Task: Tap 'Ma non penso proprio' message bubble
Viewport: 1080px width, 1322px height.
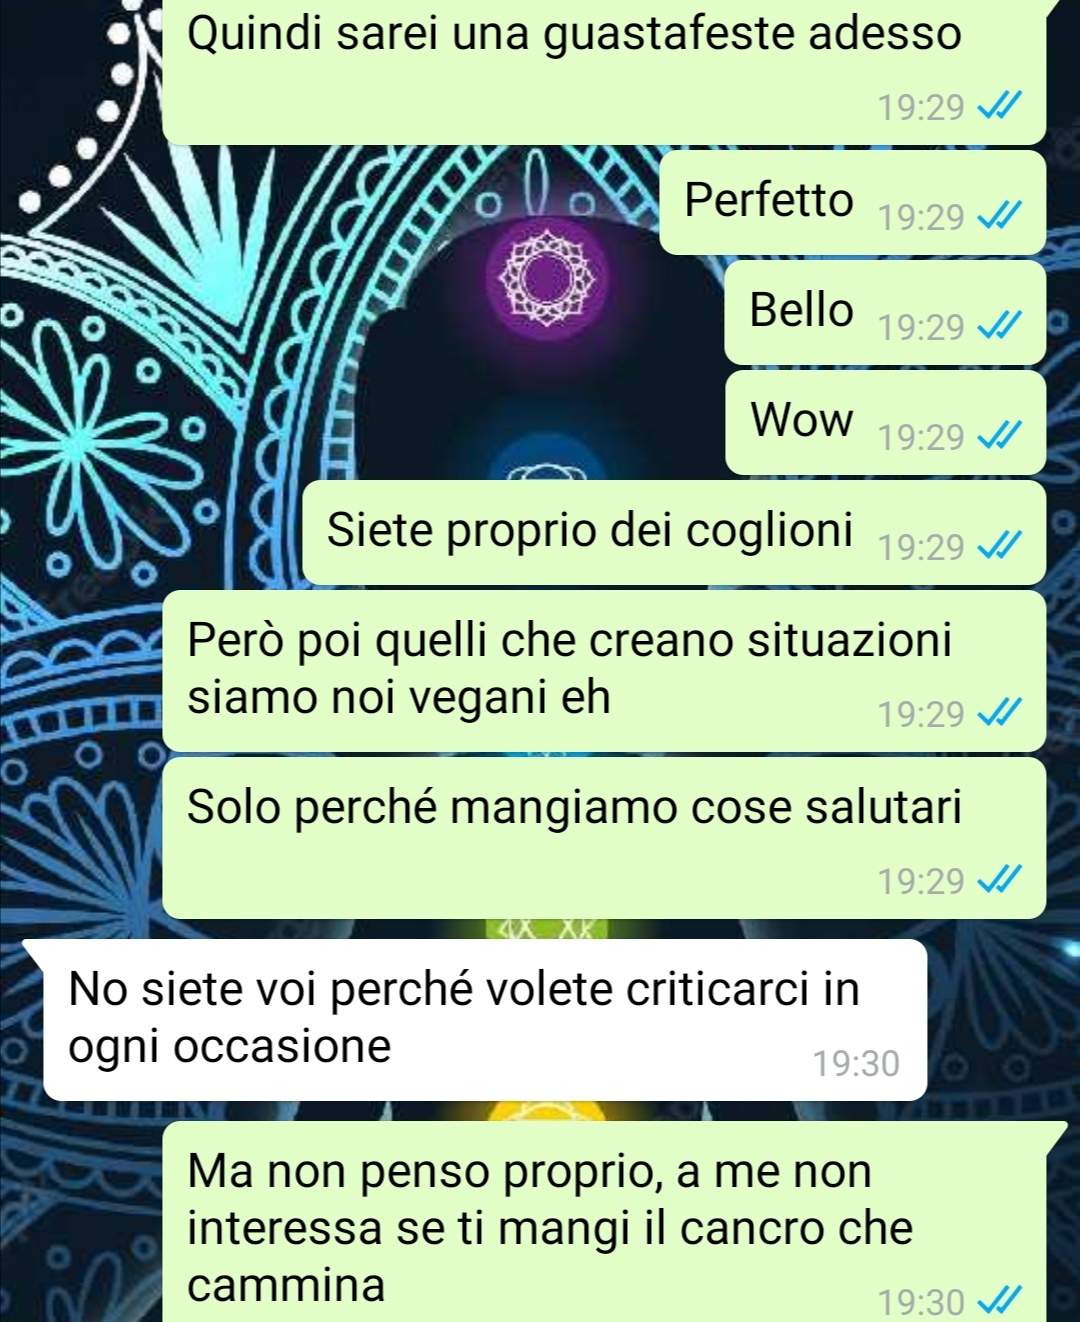Action: point(604,1222)
